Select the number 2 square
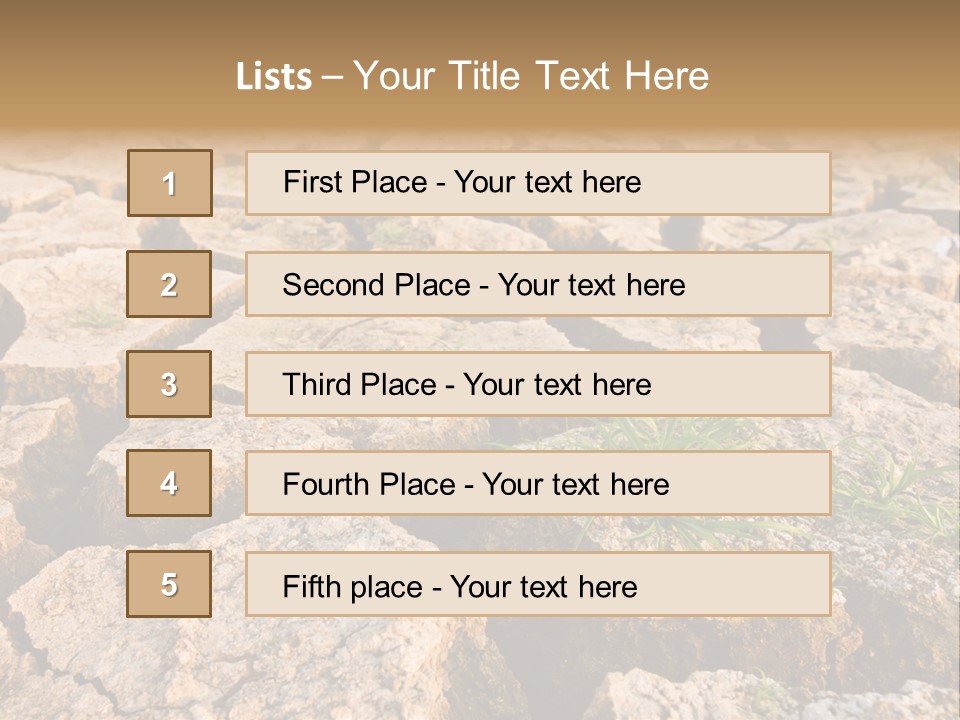The image size is (960, 720). [169, 284]
